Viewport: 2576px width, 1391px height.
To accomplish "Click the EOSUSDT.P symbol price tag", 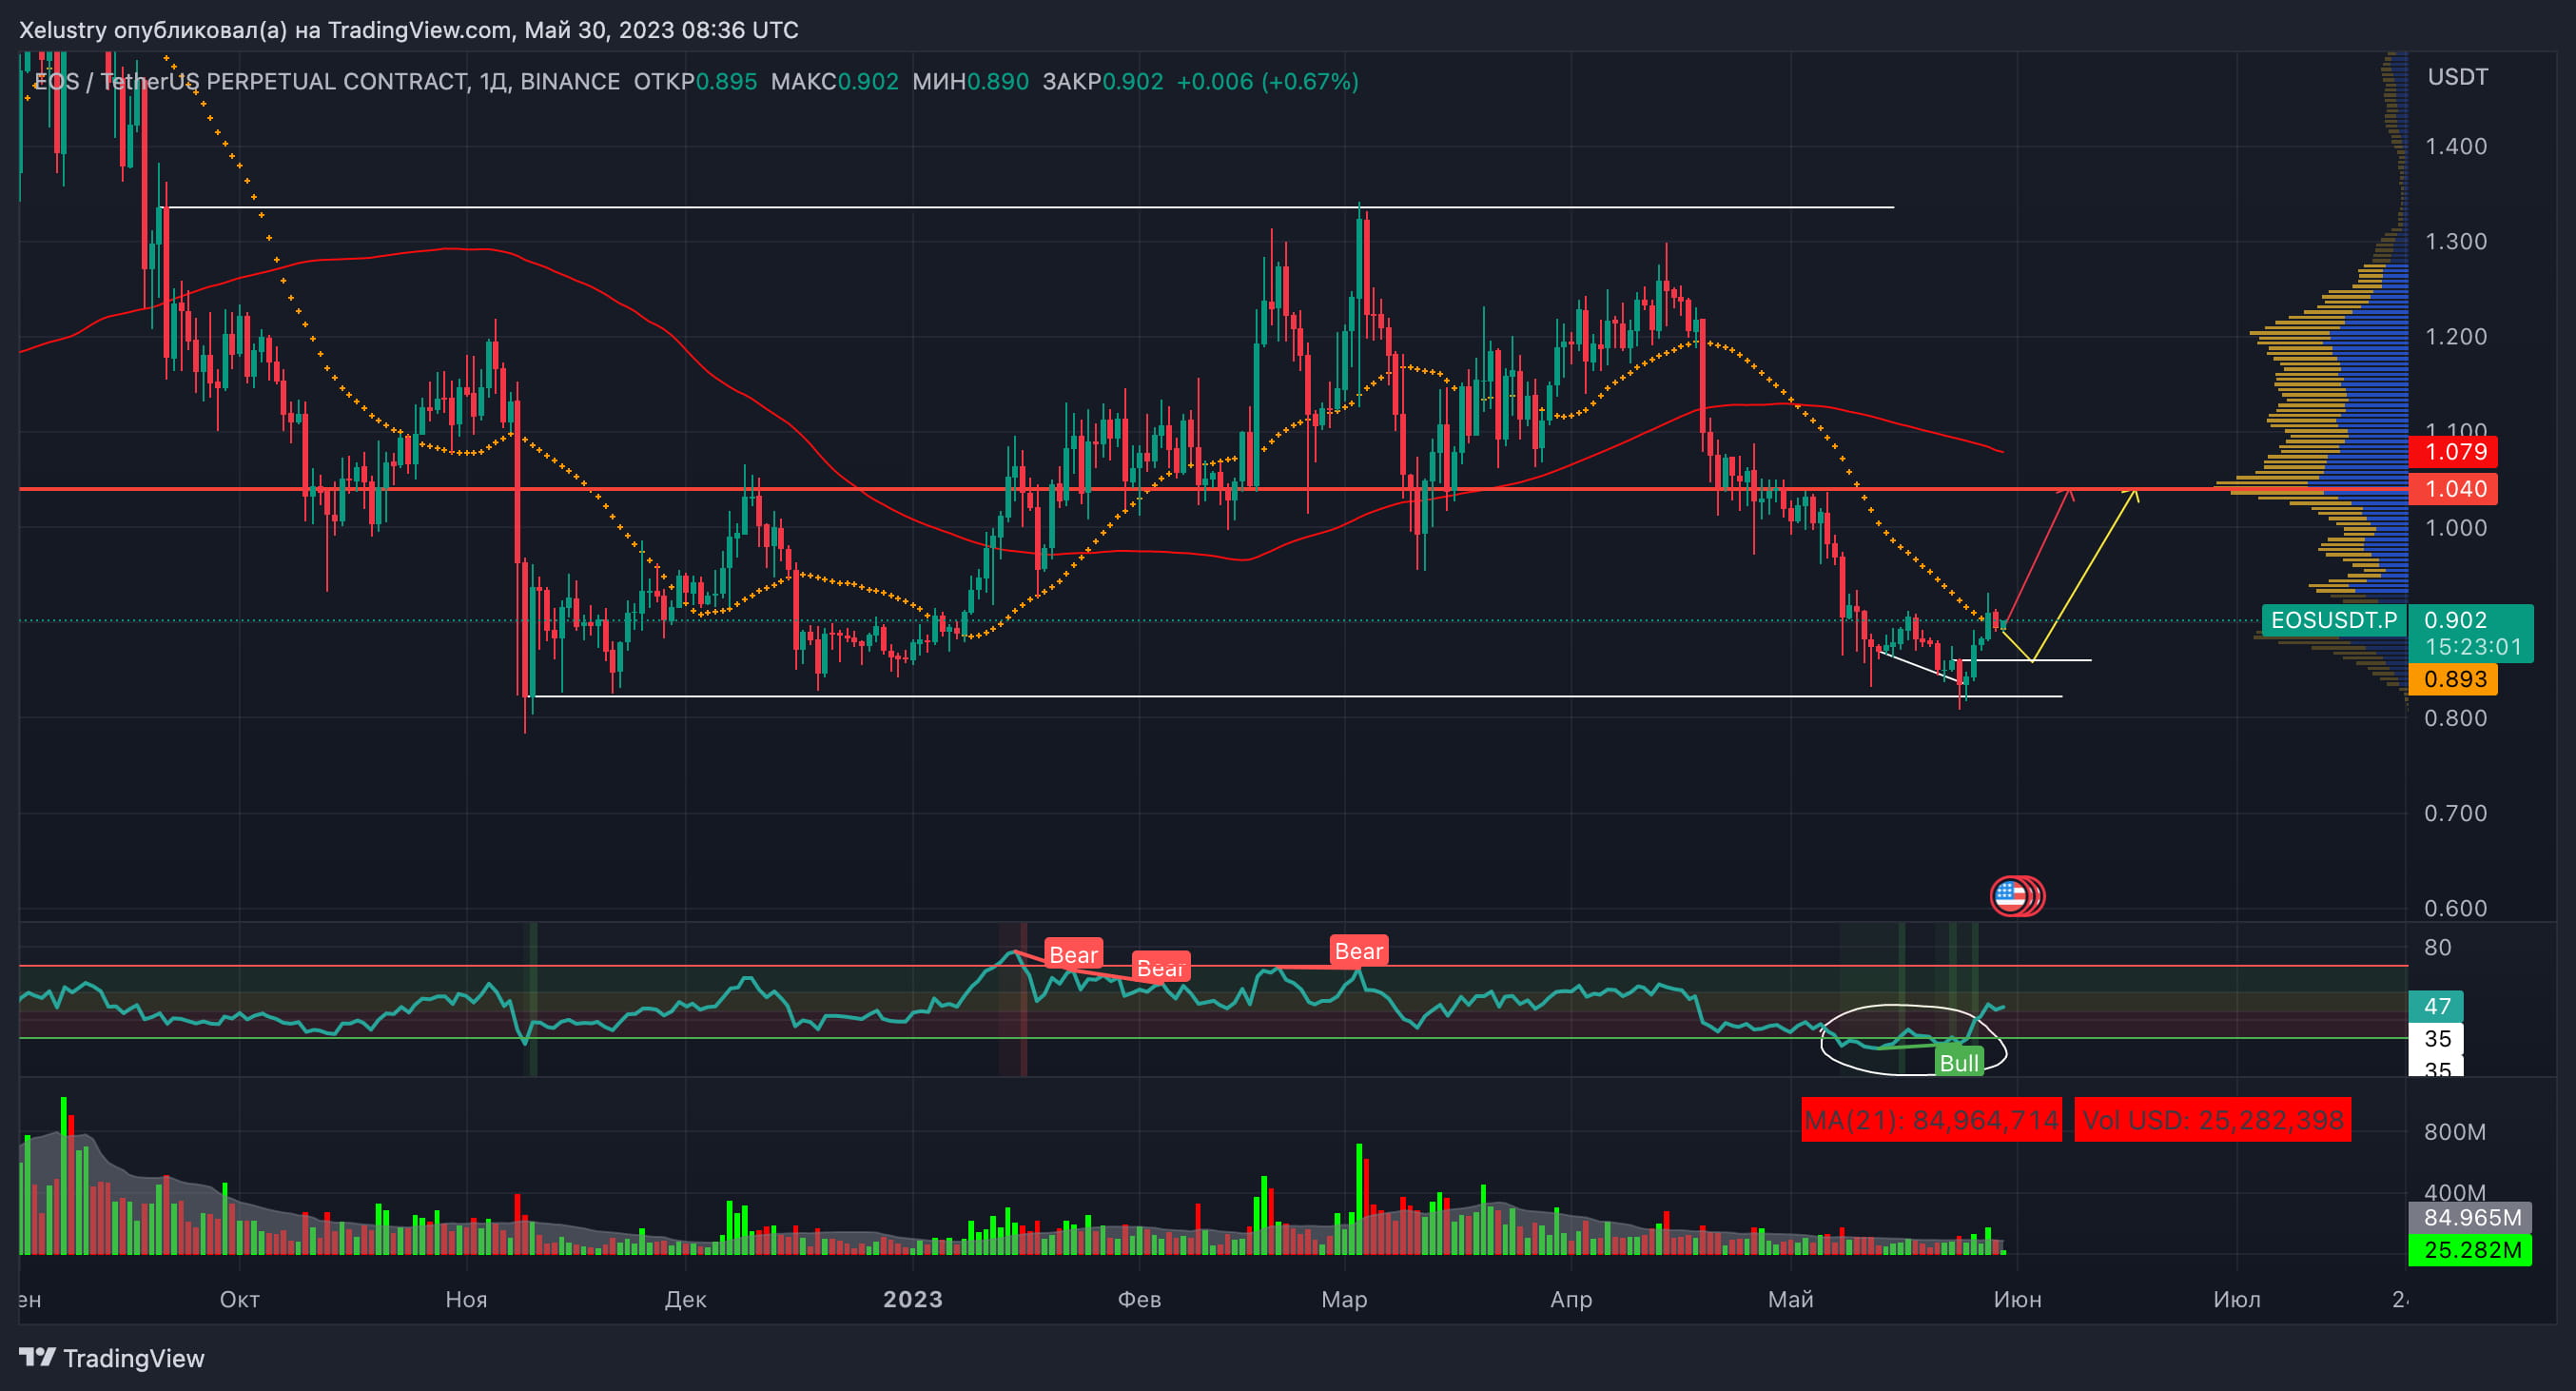I will [x=2333, y=620].
